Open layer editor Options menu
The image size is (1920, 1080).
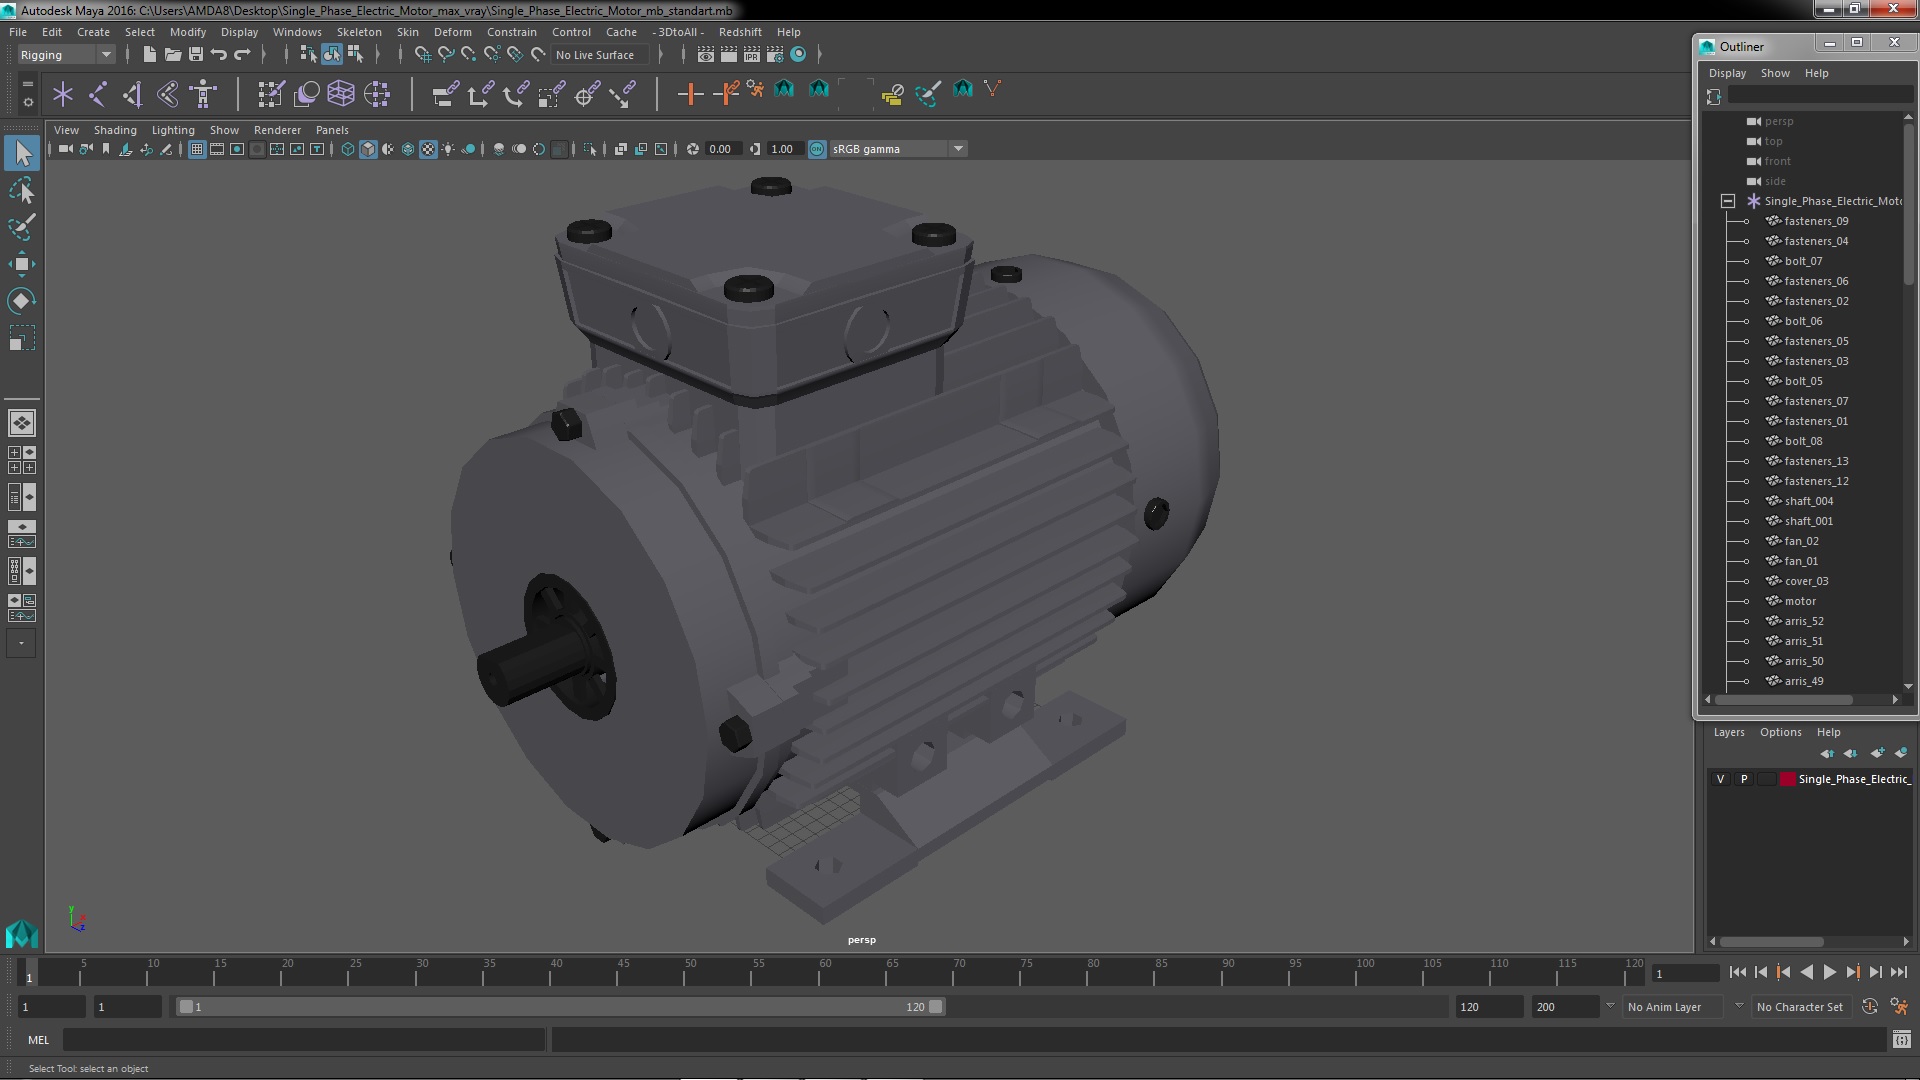1780,732
